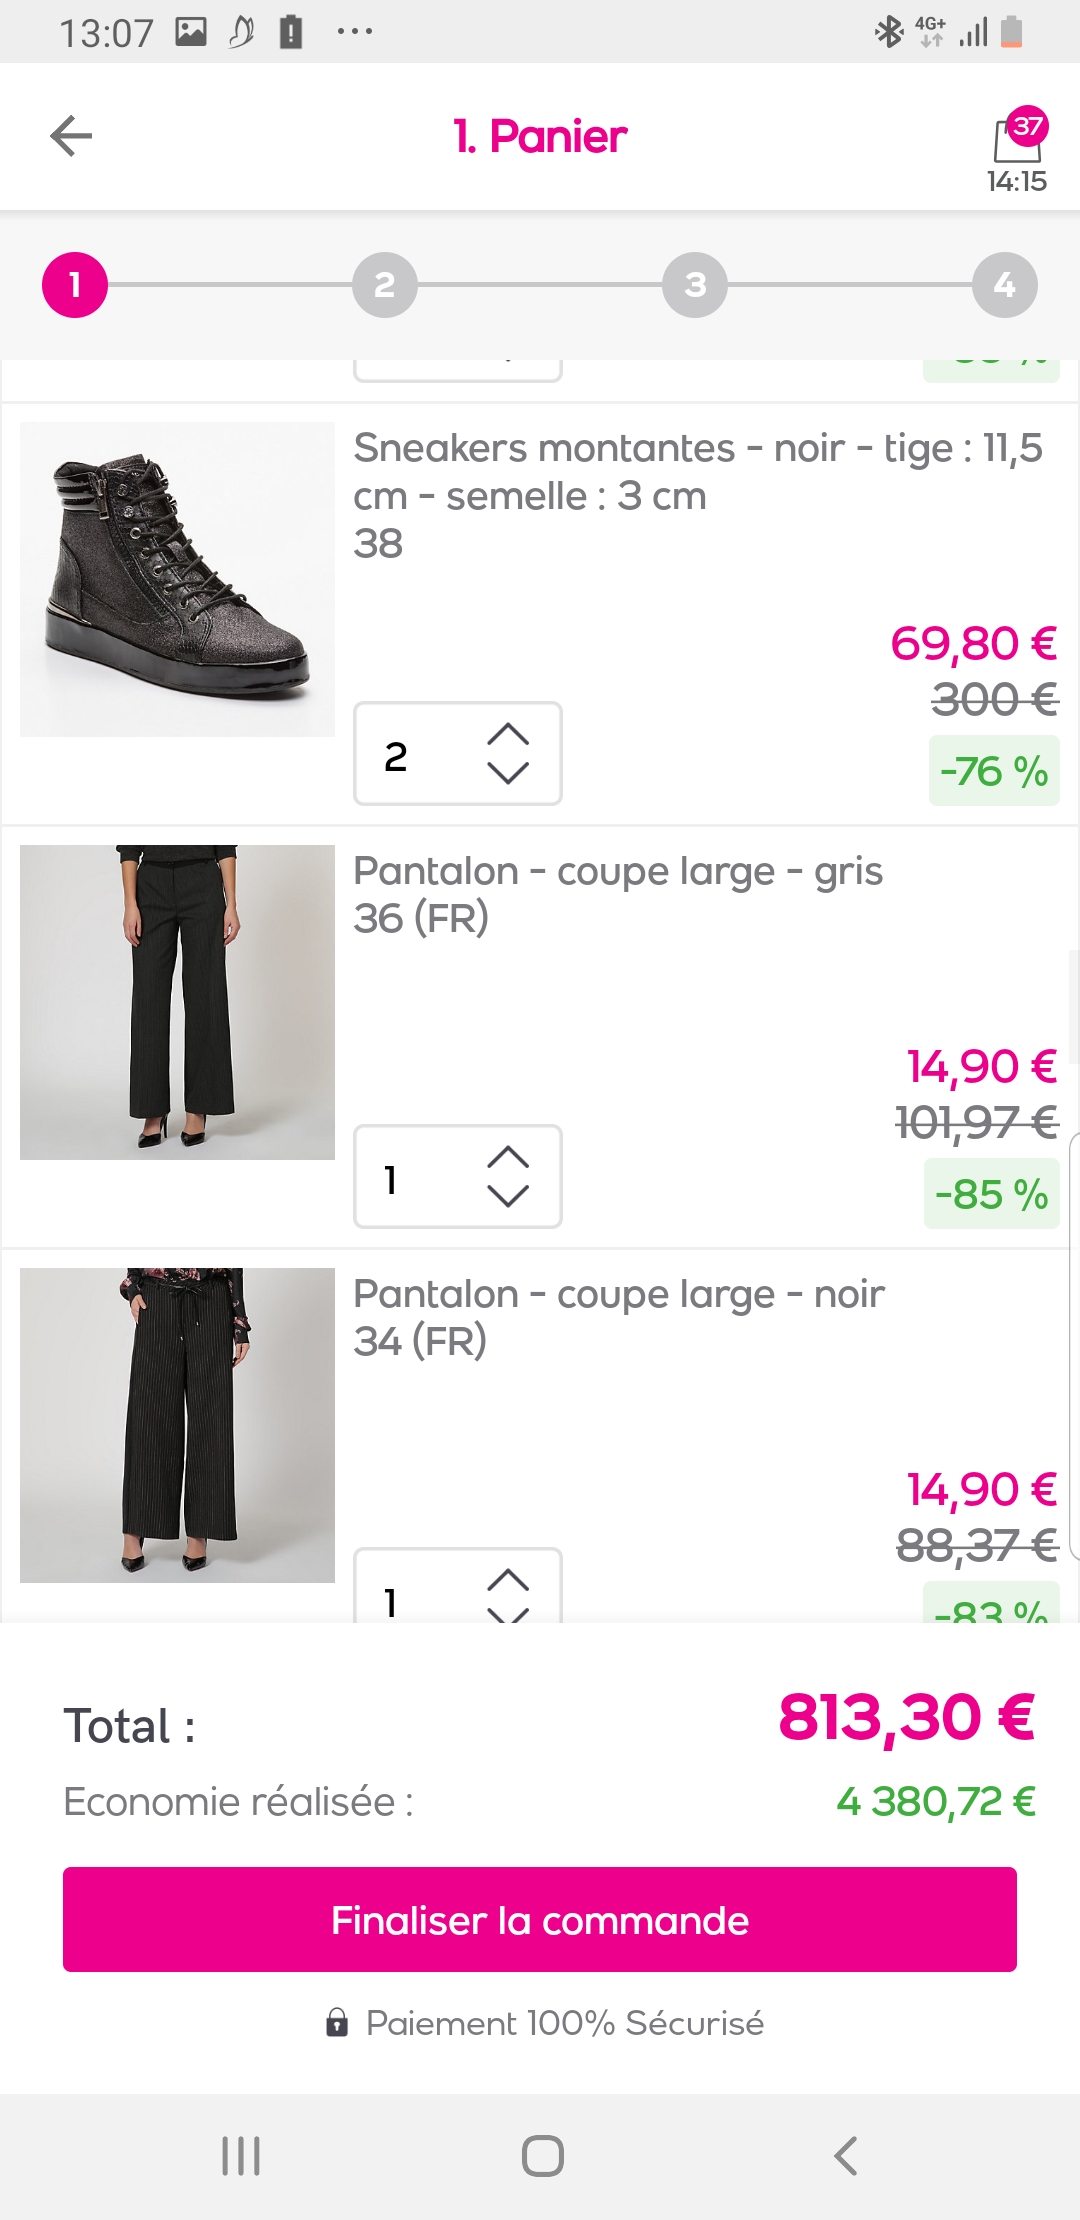Screen dimensions: 1080x2220
Task: Tap the secure payment padlock icon
Action: tap(337, 2023)
